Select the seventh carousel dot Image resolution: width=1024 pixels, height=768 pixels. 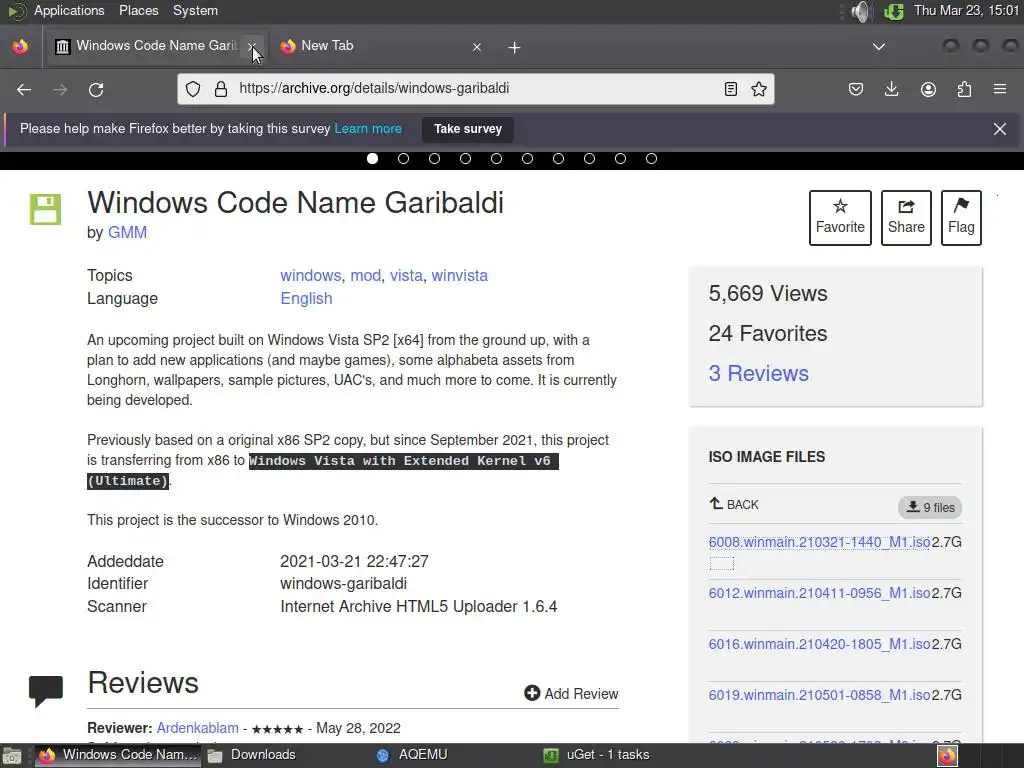coord(558,159)
